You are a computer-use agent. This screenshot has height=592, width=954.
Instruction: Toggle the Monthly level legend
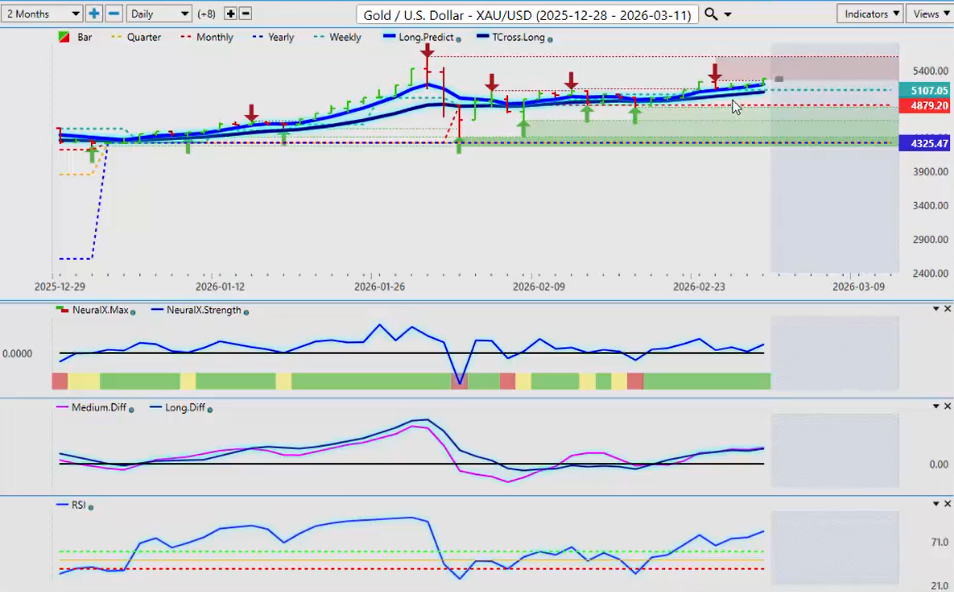206,38
